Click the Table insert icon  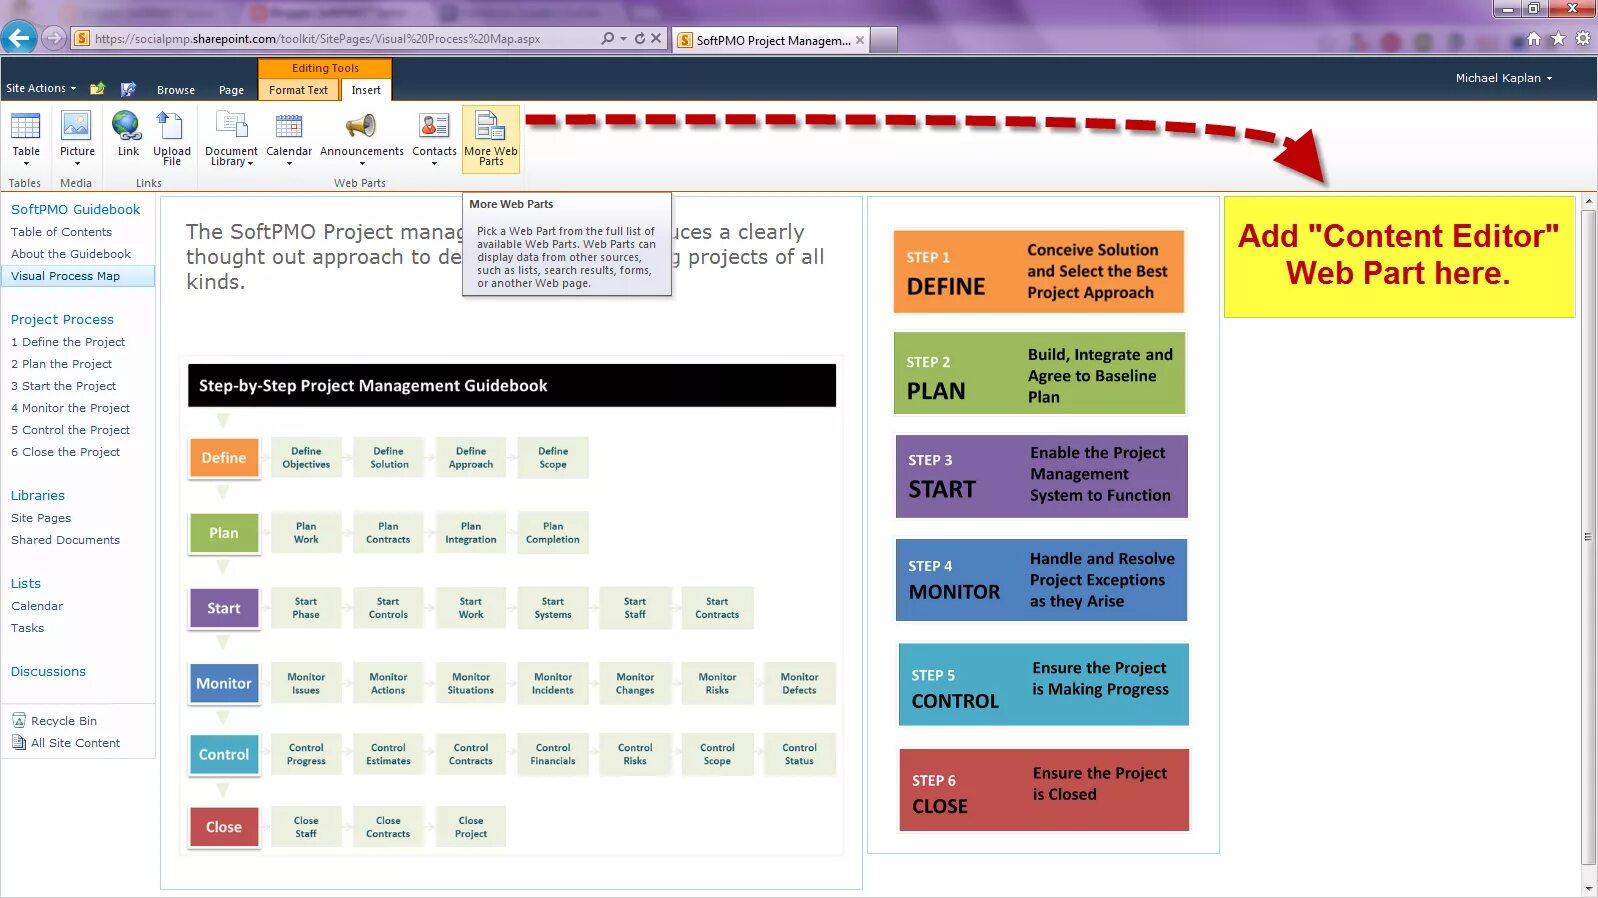(x=25, y=127)
